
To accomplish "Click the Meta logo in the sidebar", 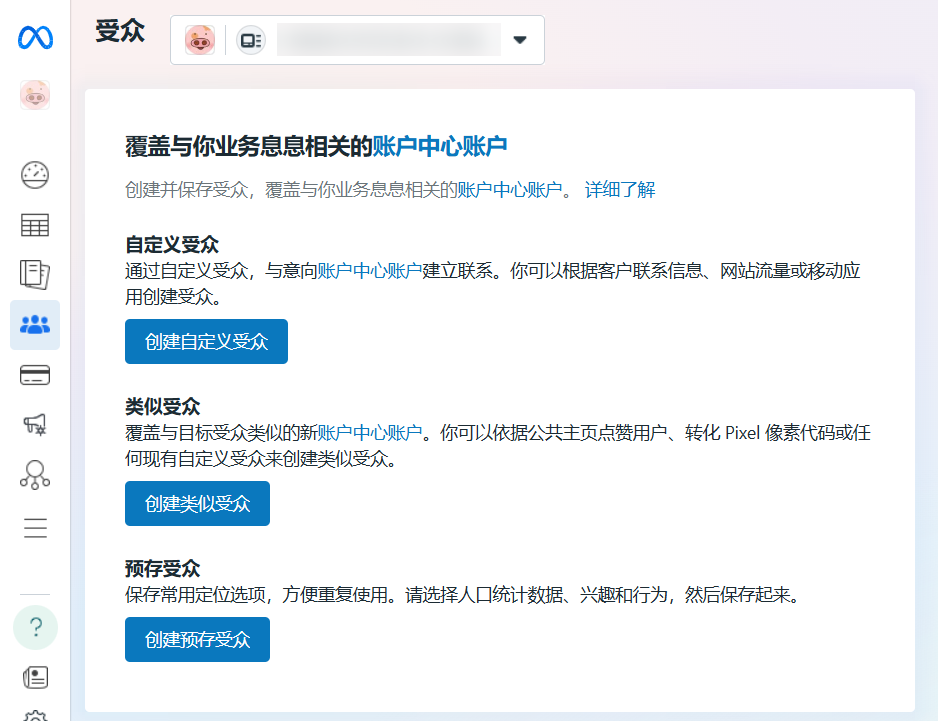I will point(35,38).
